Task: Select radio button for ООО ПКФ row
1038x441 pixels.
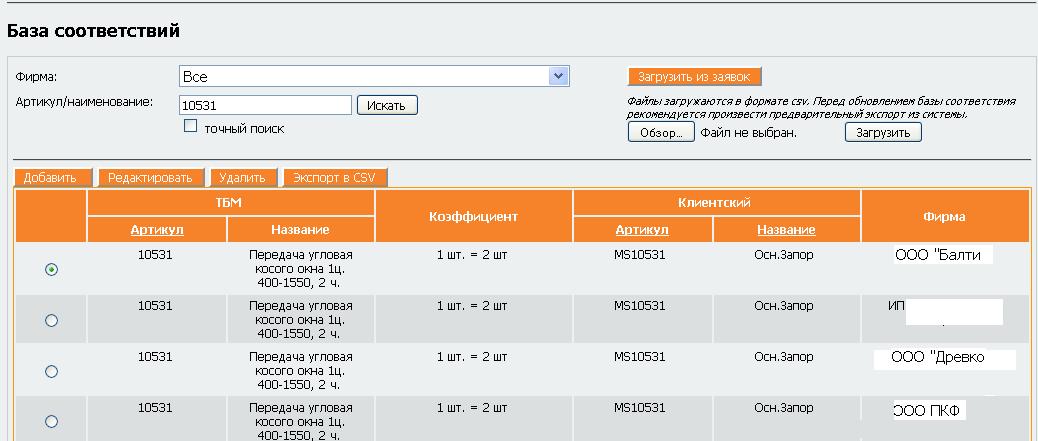Action: tap(52, 421)
